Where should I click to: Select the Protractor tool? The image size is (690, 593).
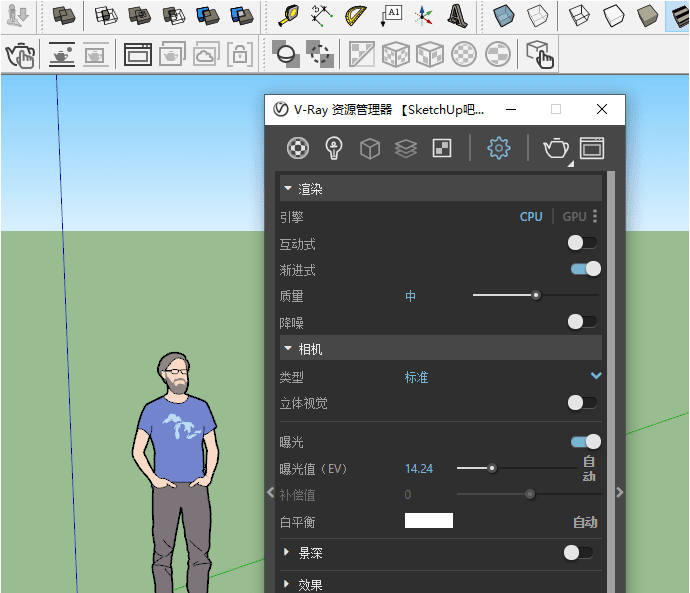tap(356, 16)
